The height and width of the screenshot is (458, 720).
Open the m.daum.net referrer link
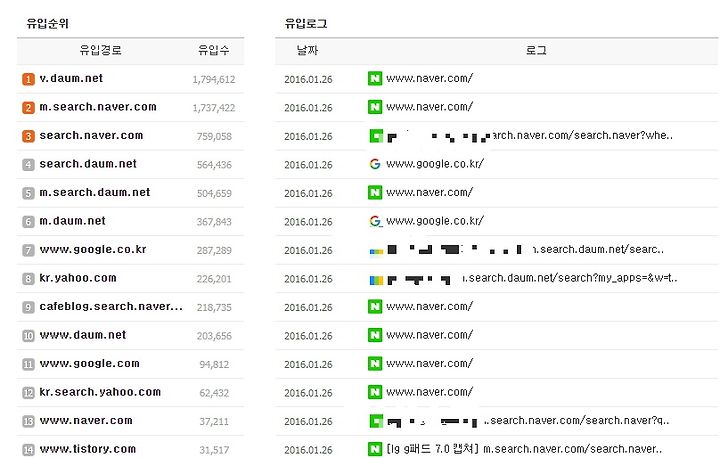point(73,221)
